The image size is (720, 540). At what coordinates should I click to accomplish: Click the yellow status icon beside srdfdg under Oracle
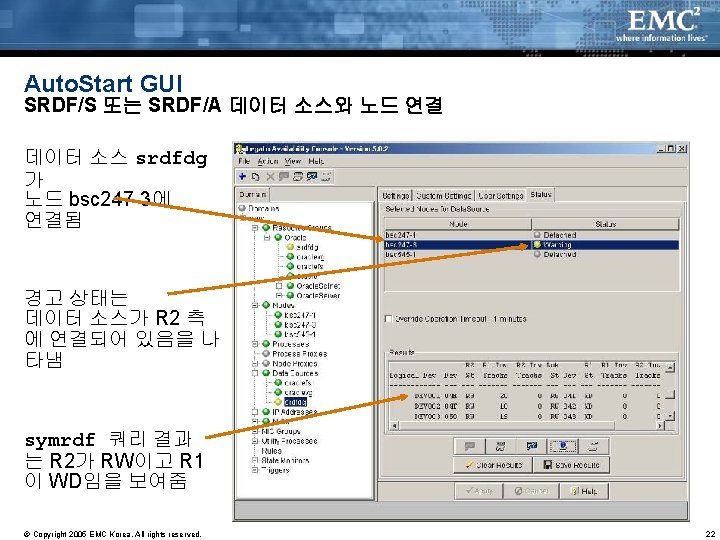tap(290, 247)
